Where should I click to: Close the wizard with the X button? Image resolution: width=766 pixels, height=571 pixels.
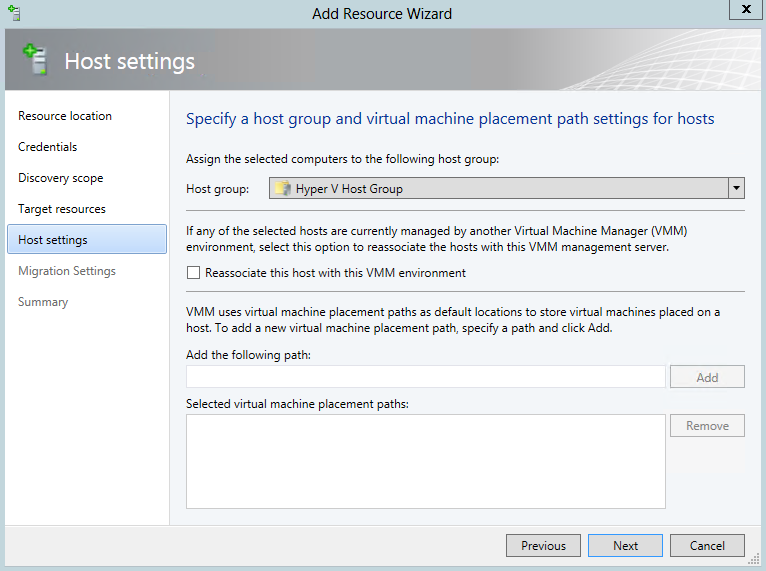pos(746,9)
